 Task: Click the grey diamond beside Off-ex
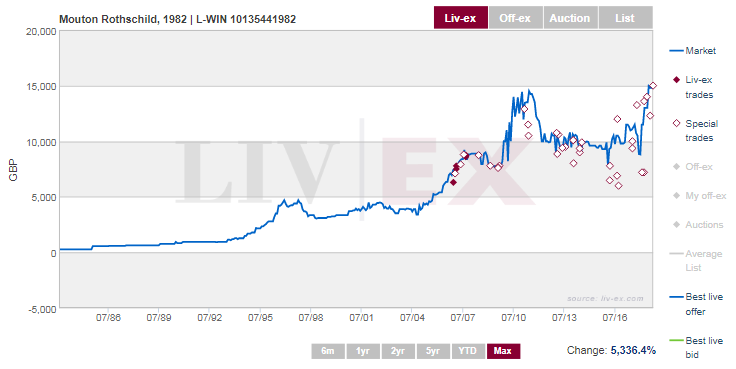pyautogui.click(x=676, y=167)
